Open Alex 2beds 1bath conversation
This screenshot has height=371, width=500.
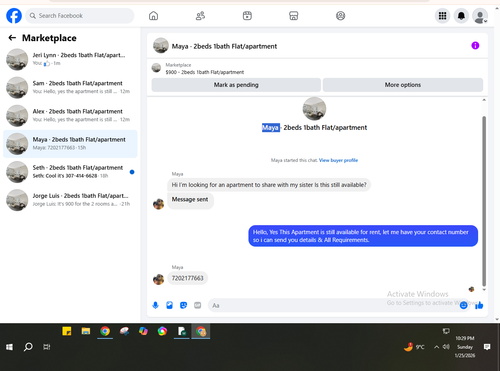coord(70,115)
